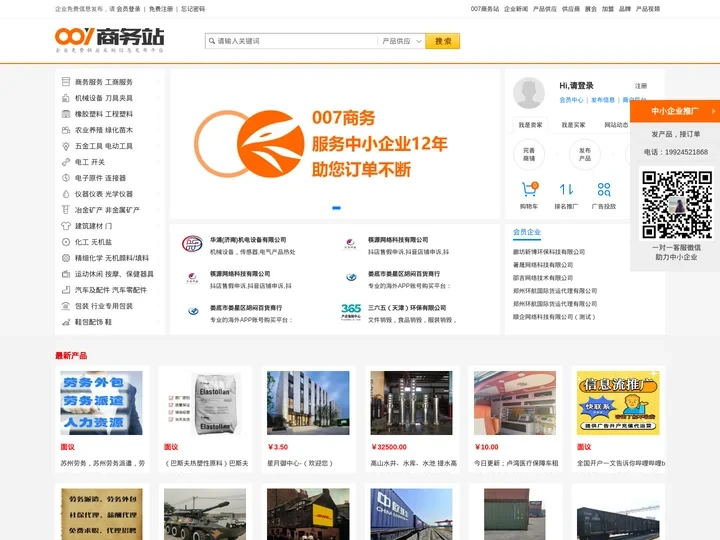The image size is (720, 540).
Task: Switch to the 我是买家 tab
Action: click(573, 125)
